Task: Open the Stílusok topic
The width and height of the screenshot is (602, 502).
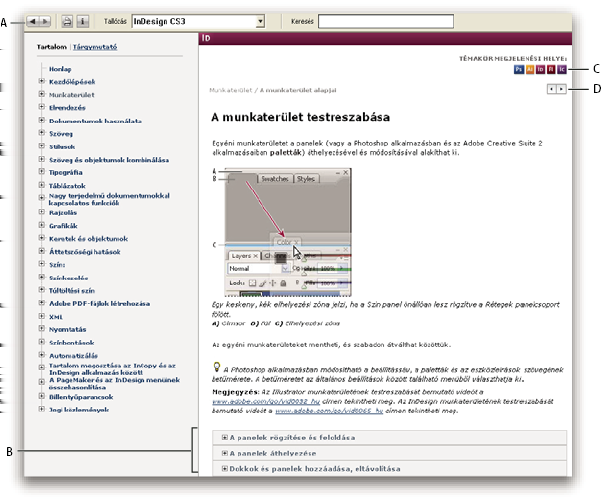Action: point(62,147)
